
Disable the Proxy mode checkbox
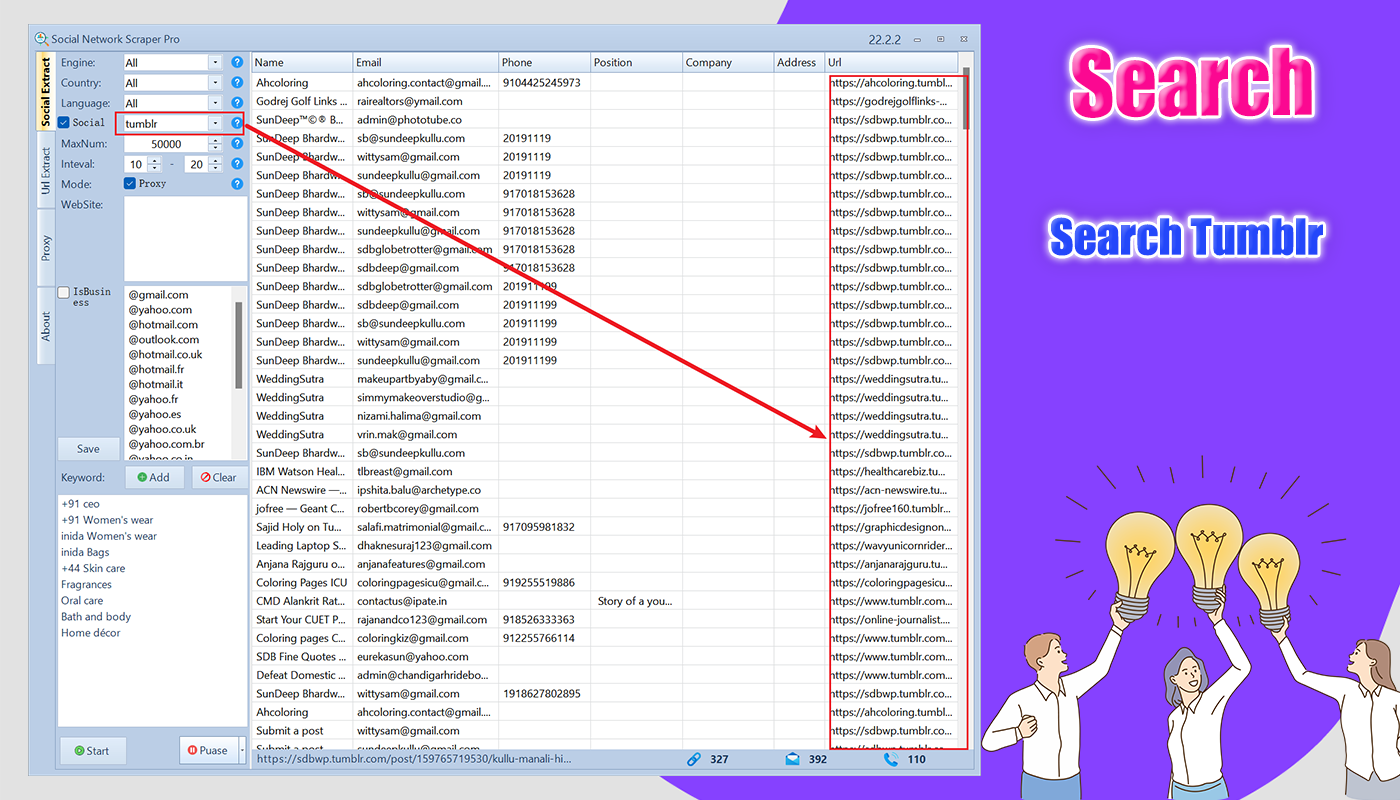(x=130, y=184)
